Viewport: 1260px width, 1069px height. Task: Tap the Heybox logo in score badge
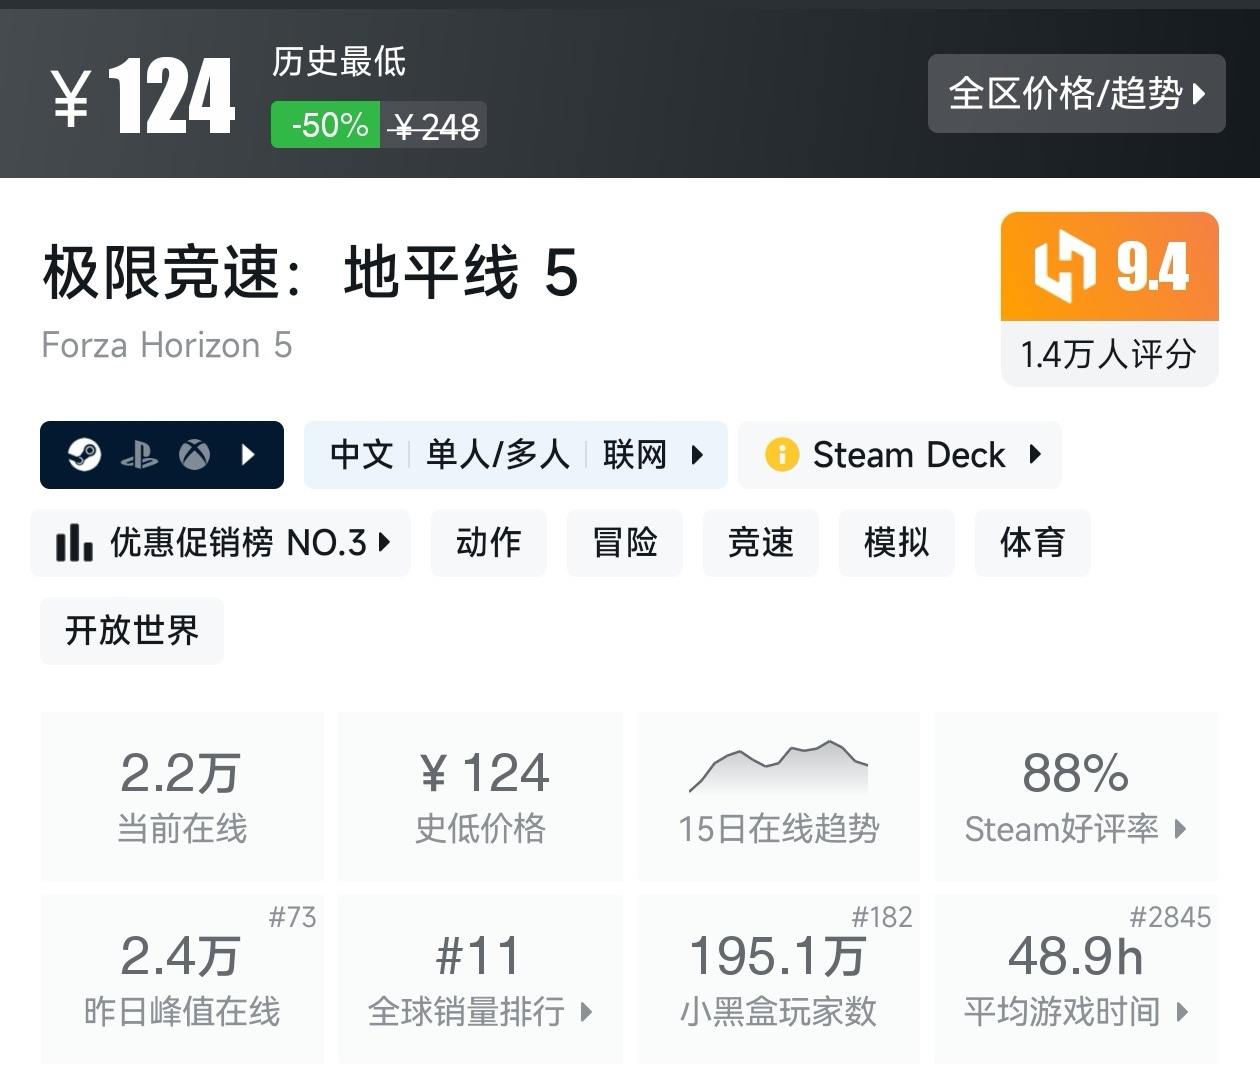pos(1065,266)
